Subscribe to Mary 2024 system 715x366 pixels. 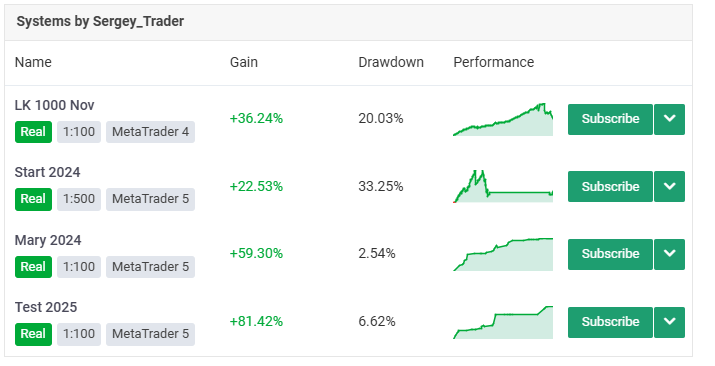[x=610, y=254]
